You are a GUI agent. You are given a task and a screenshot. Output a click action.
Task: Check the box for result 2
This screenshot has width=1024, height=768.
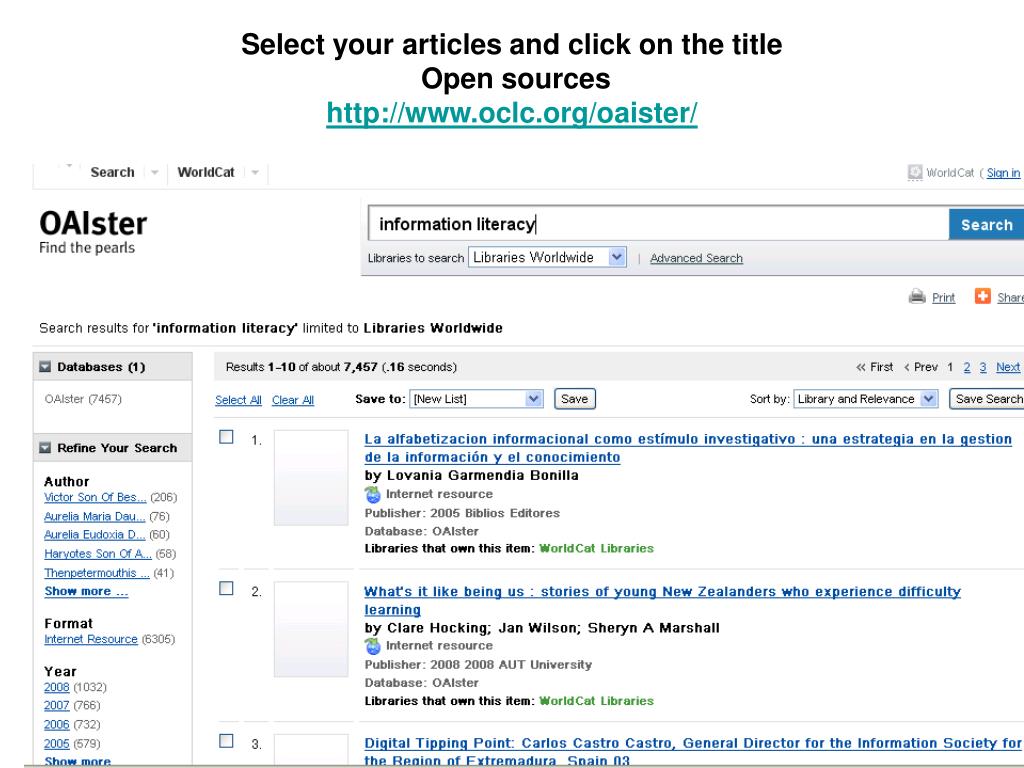(x=226, y=588)
